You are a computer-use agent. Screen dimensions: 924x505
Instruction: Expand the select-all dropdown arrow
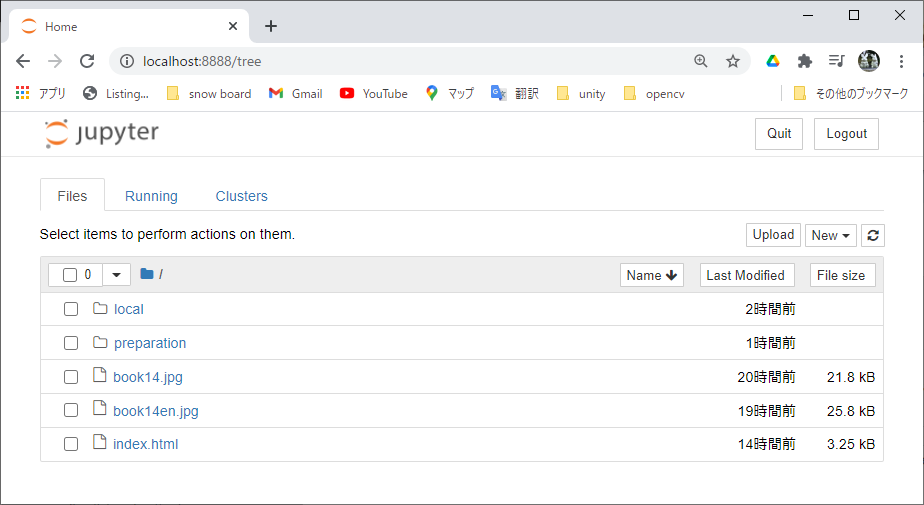[x=117, y=275]
